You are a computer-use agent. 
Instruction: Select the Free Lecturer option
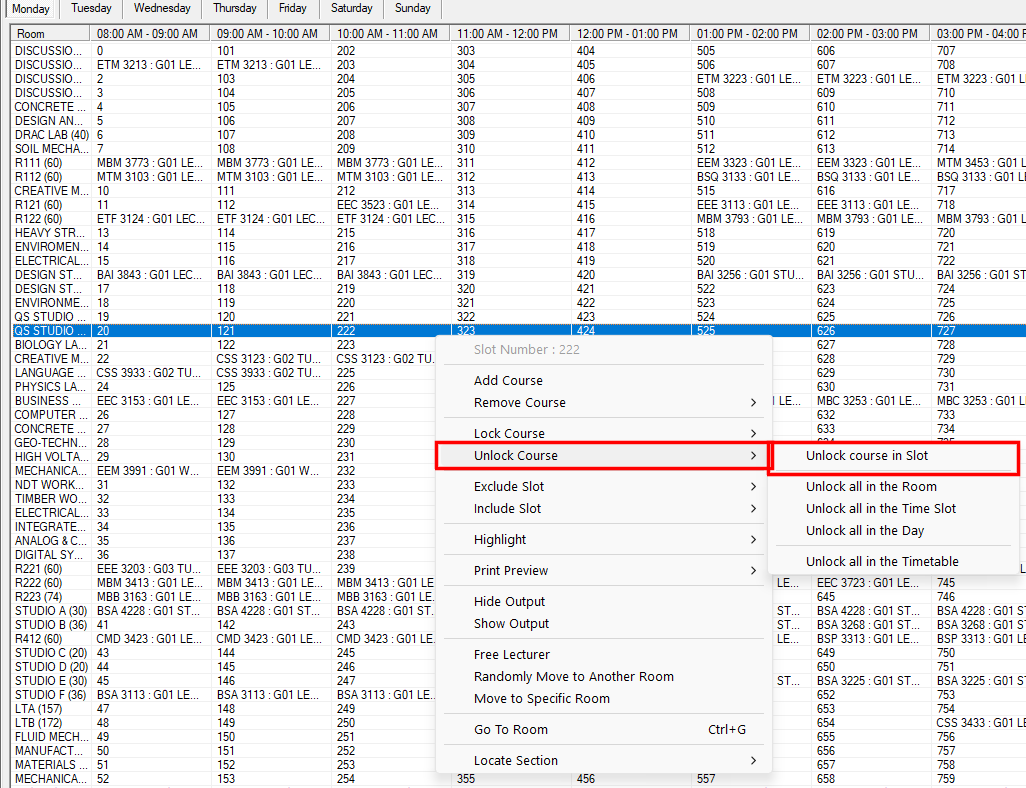coord(603,654)
